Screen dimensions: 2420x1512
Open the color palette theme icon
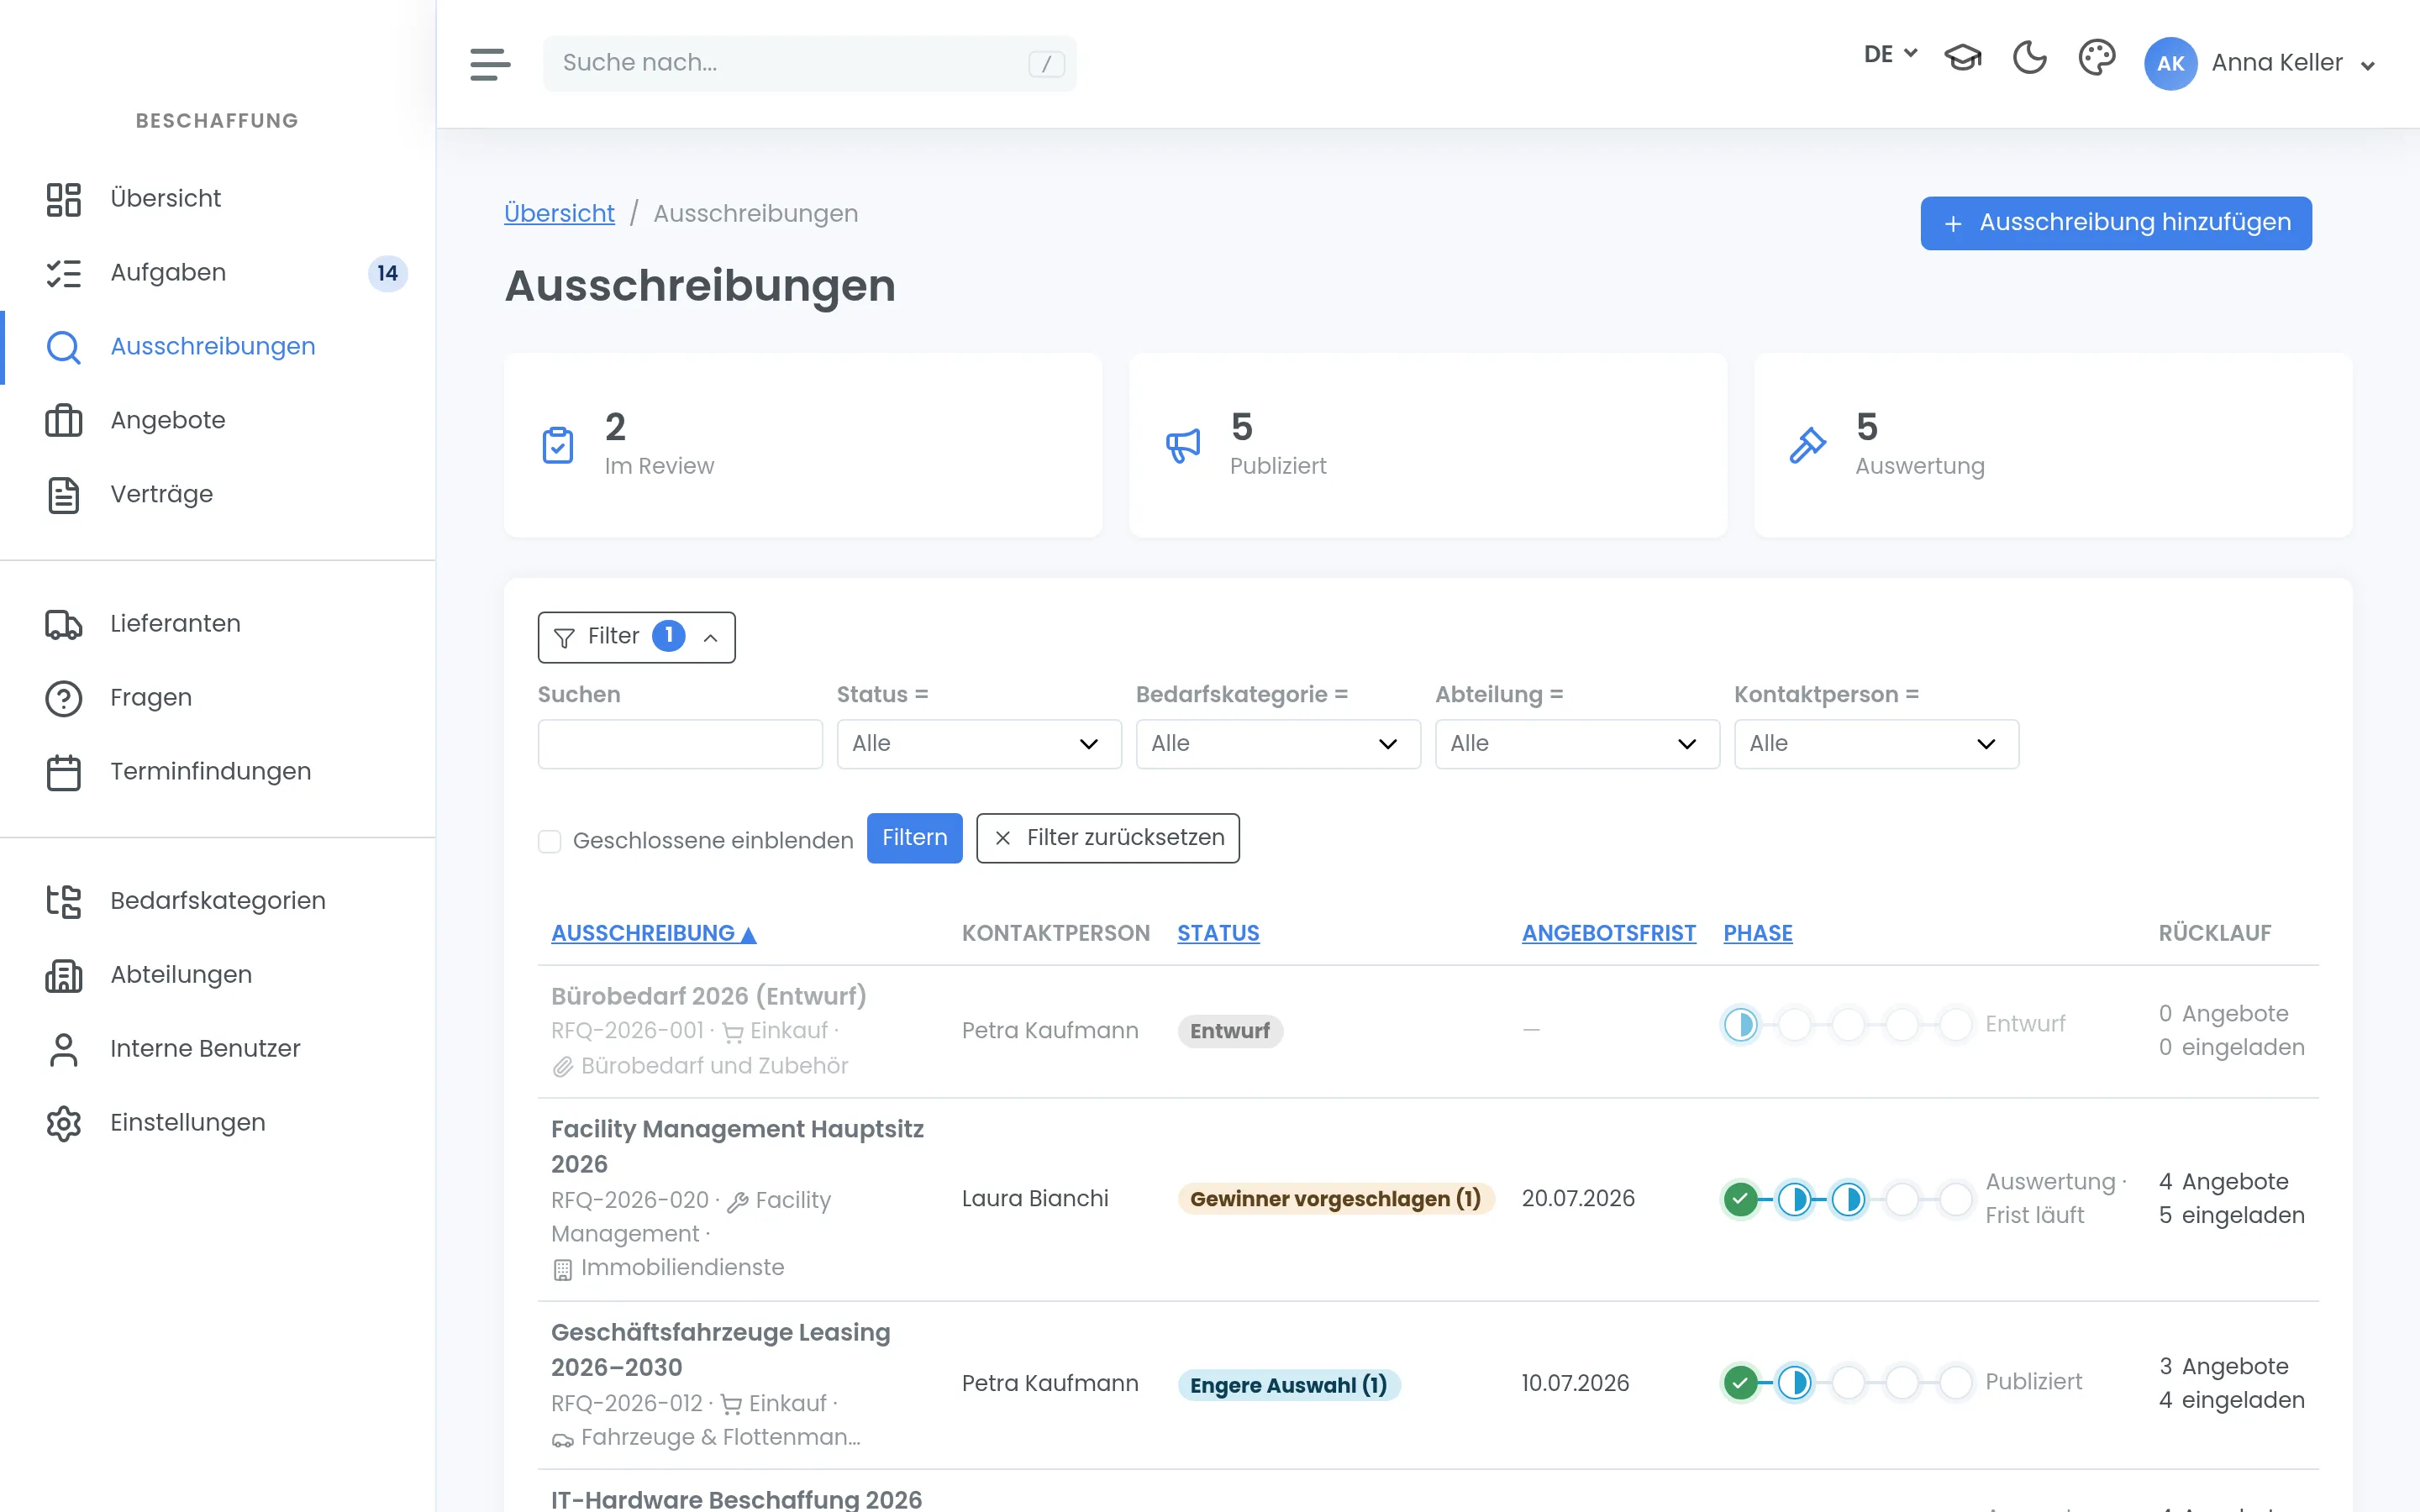[x=2096, y=57]
